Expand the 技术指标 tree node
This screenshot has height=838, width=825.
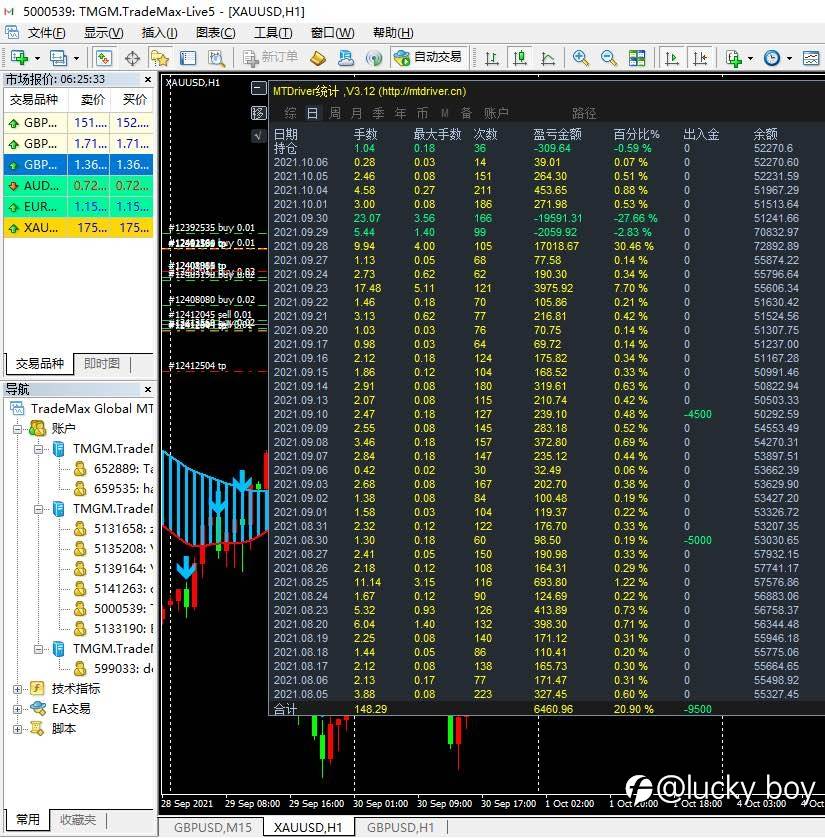[x=18, y=688]
